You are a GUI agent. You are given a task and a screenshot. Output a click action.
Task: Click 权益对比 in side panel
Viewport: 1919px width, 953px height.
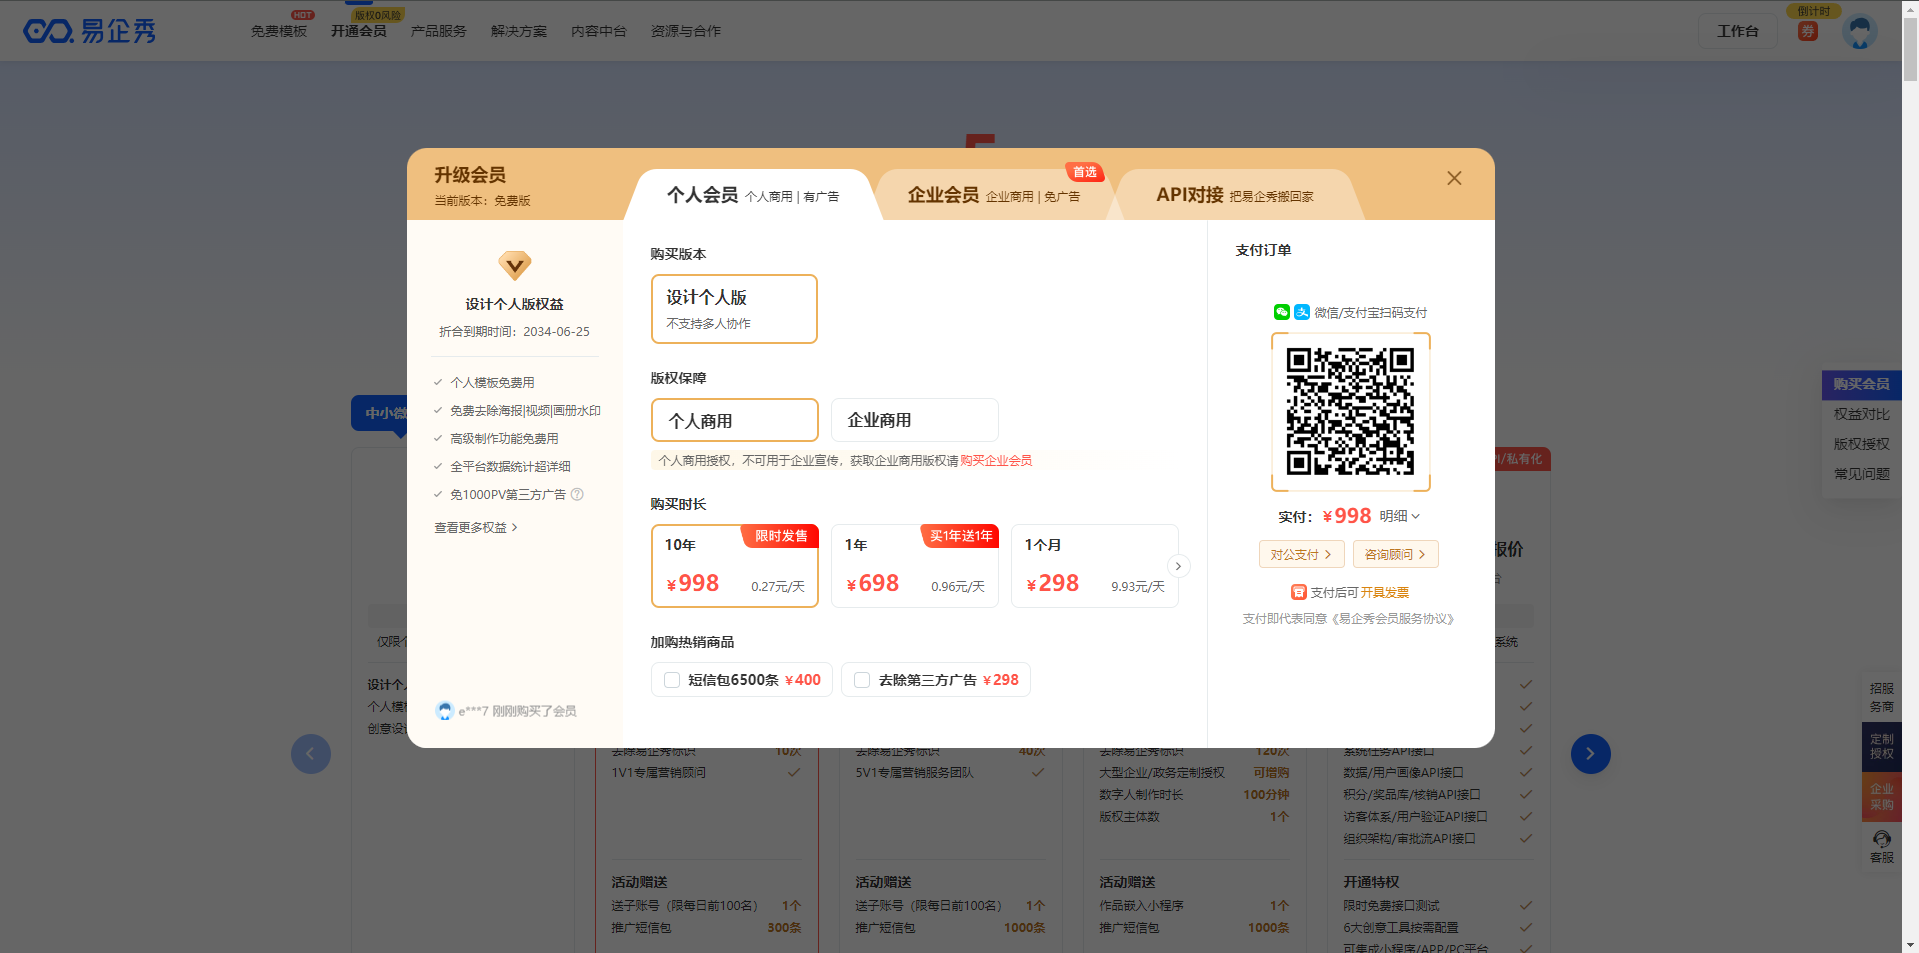[1861, 414]
